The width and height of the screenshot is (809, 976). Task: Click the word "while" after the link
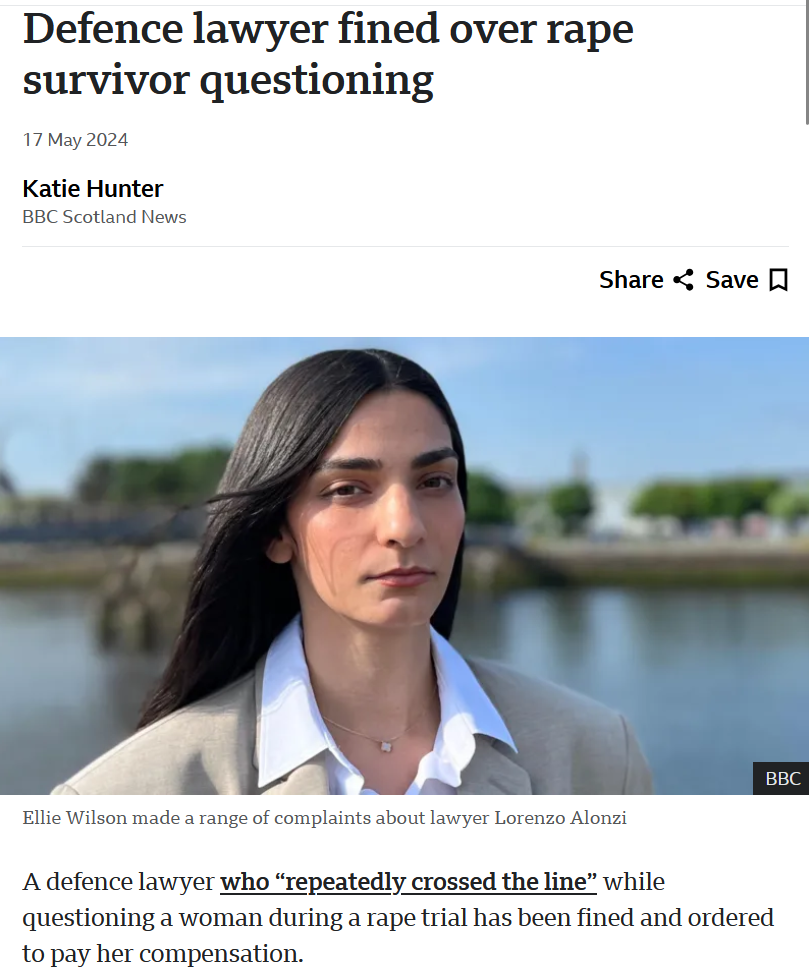[634, 881]
